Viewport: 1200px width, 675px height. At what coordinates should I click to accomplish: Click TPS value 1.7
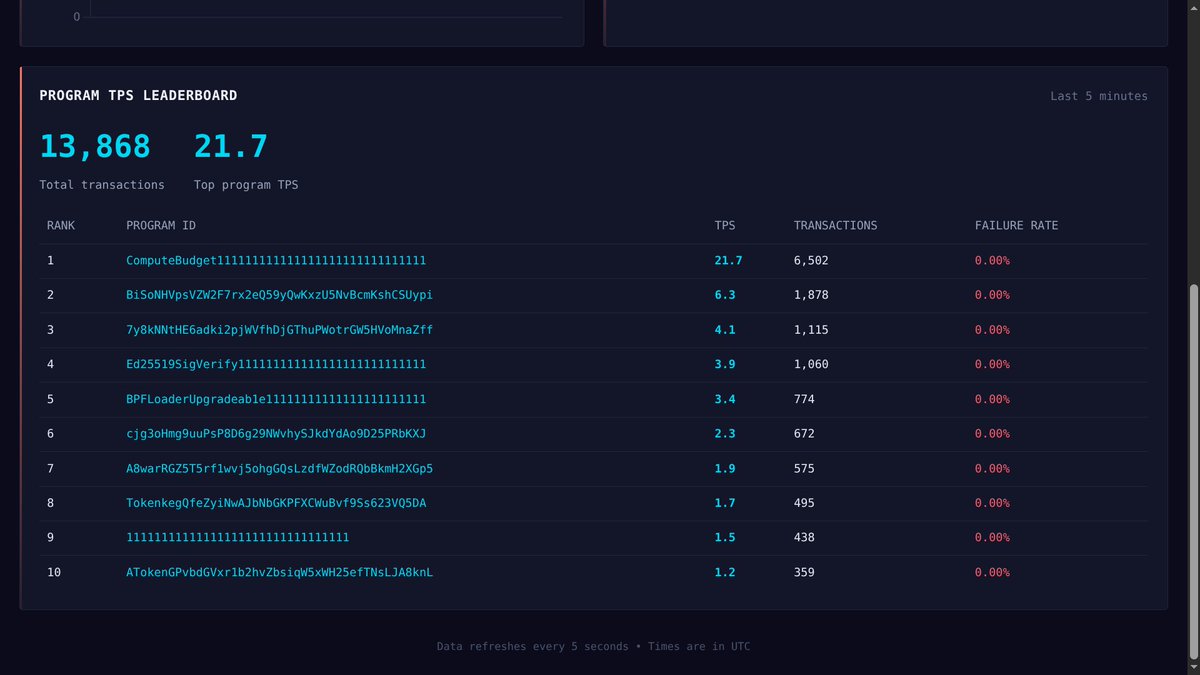tap(725, 503)
